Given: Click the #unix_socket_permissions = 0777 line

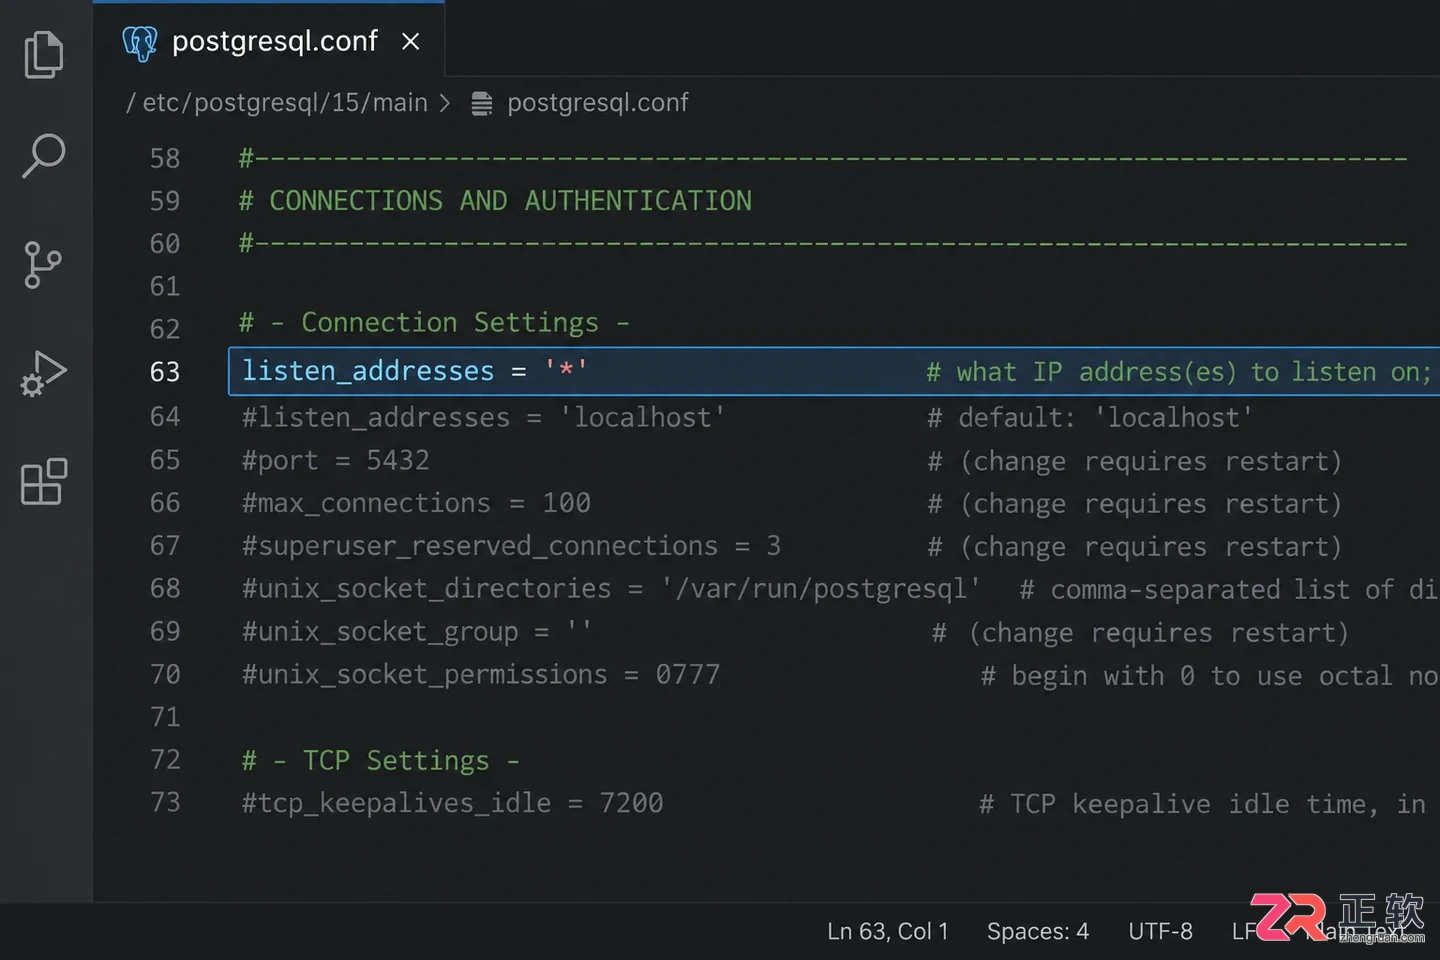Looking at the screenshot, I should (x=481, y=675).
